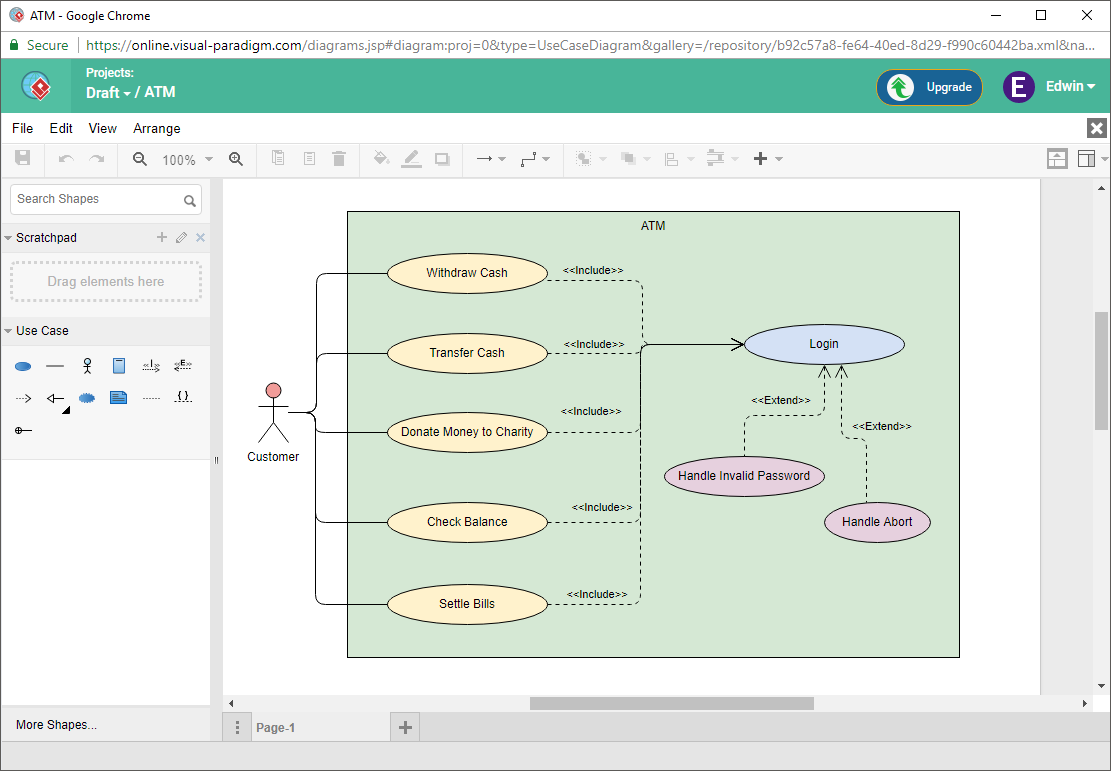The width and height of the screenshot is (1111, 771).
Task: Click the Undo arrow in toolbar
Action: [x=66, y=159]
